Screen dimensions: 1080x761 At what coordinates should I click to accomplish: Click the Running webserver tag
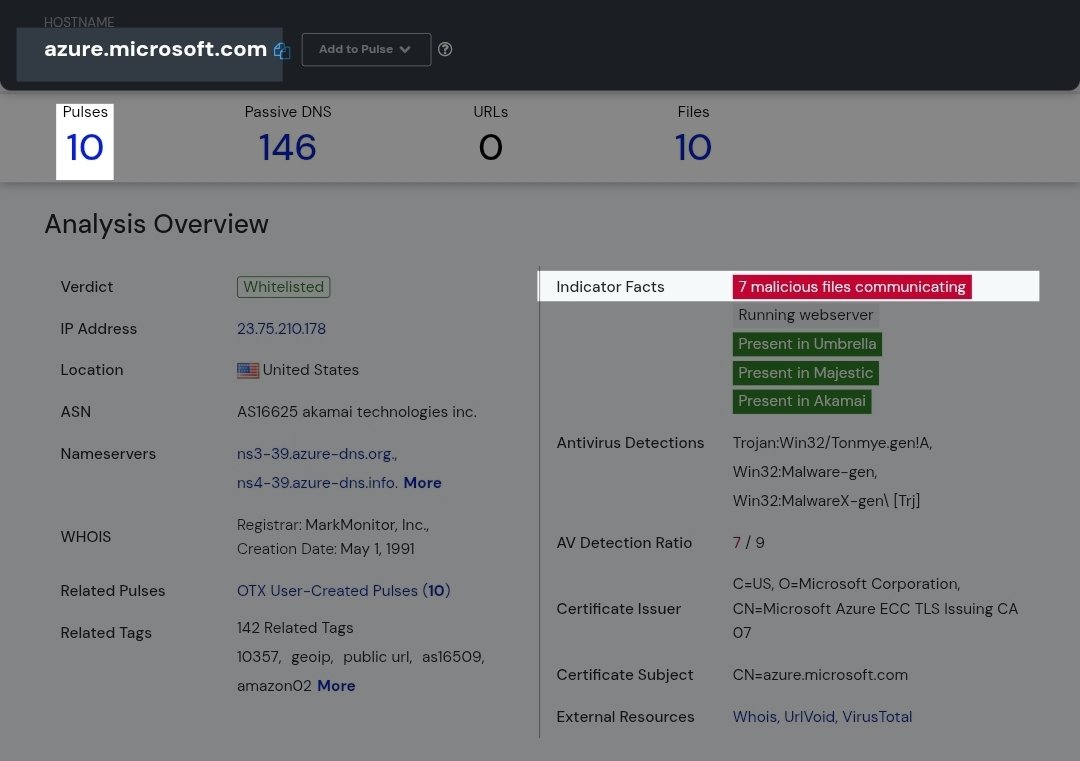click(x=806, y=315)
